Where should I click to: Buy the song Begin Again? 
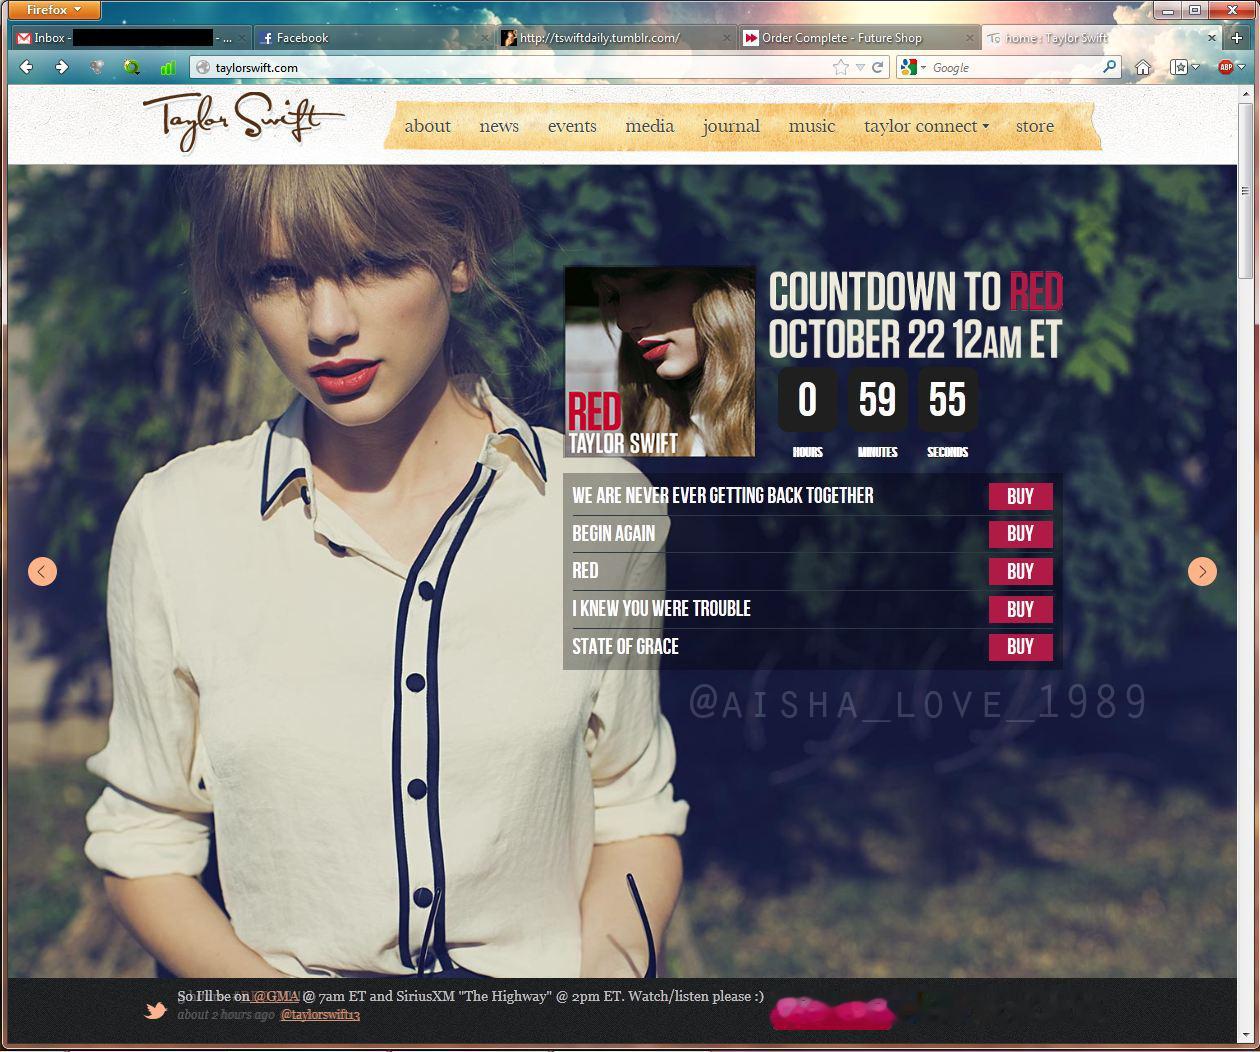1020,534
